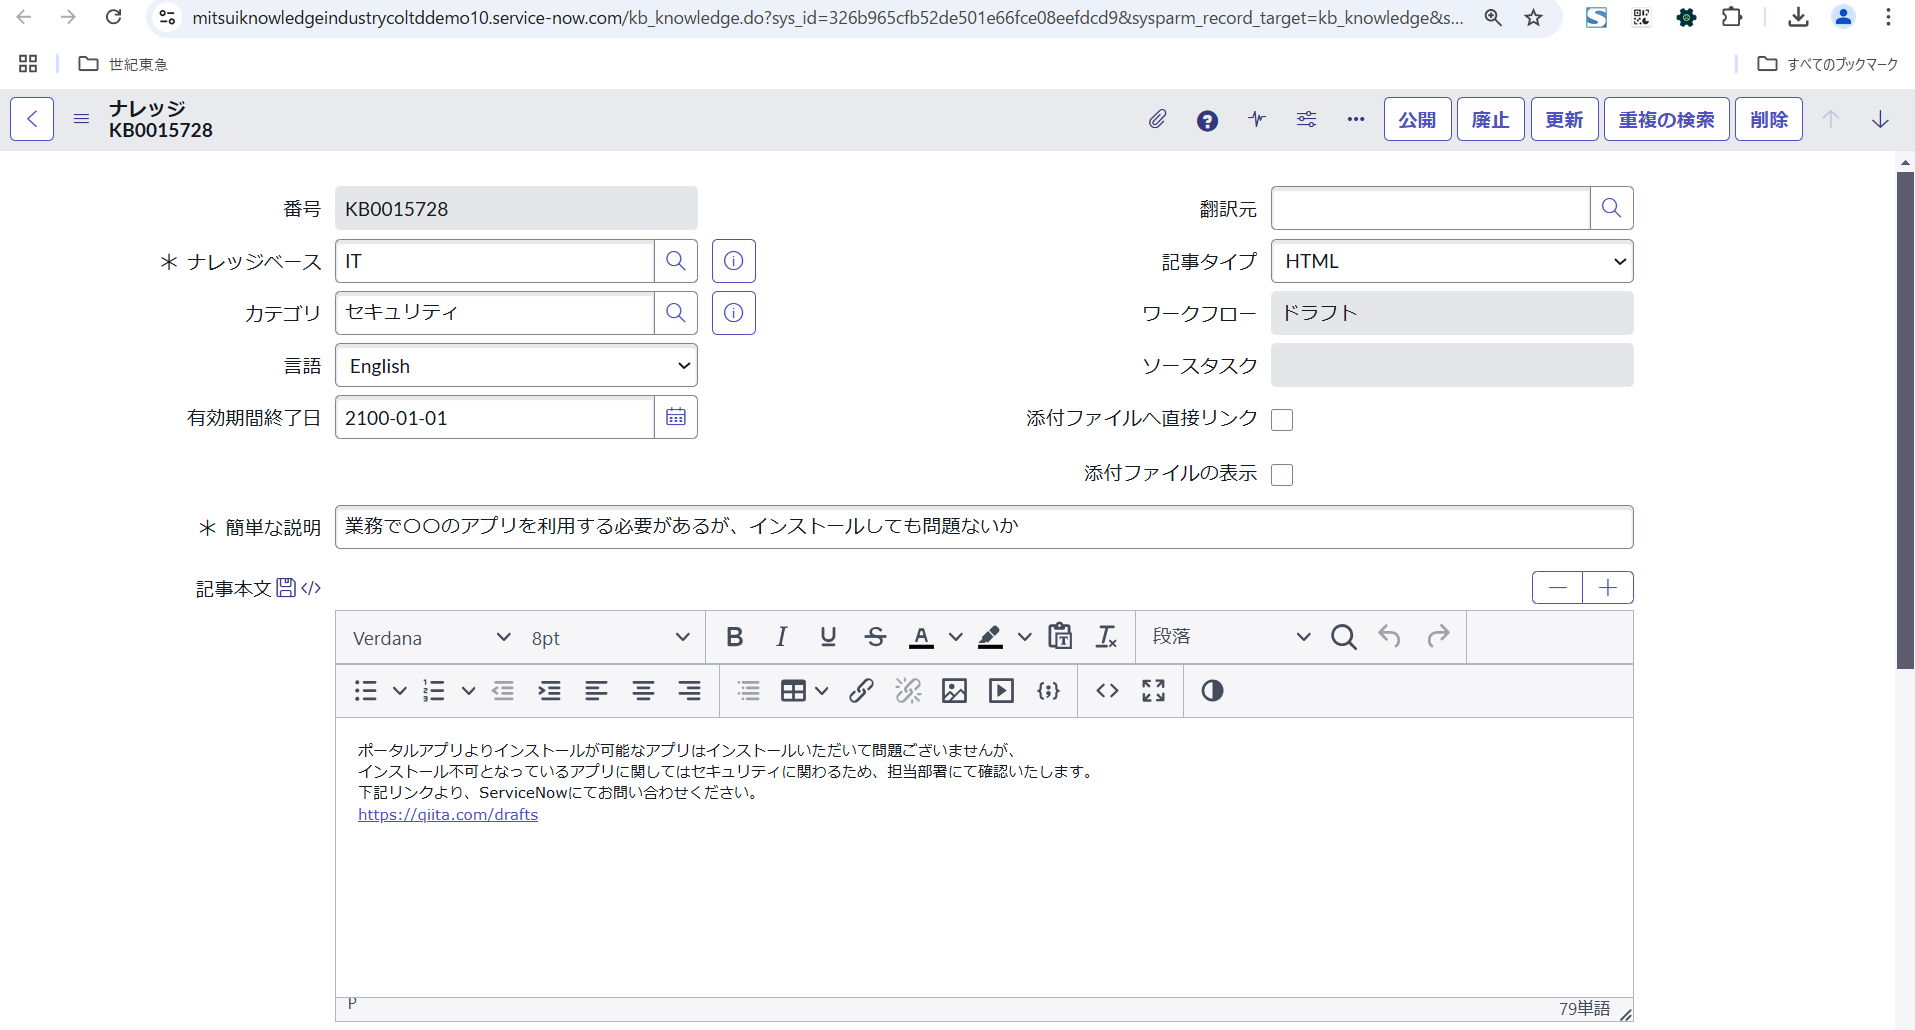Click the back arrow button beside ナレッジ
The image size is (1915, 1030).
[32, 119]
